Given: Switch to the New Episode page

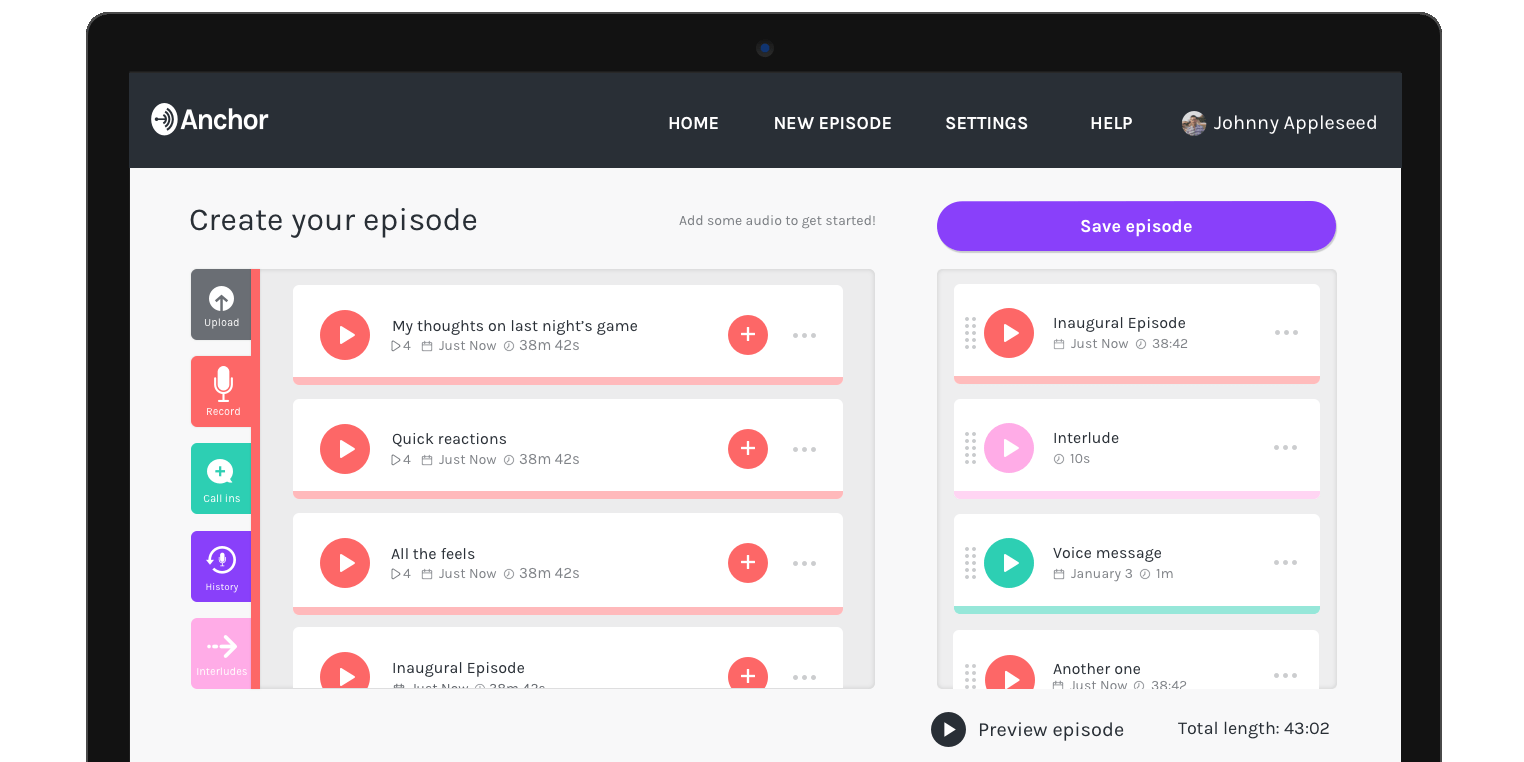Looking at the screenshot, I should click(x=833, y=123).
